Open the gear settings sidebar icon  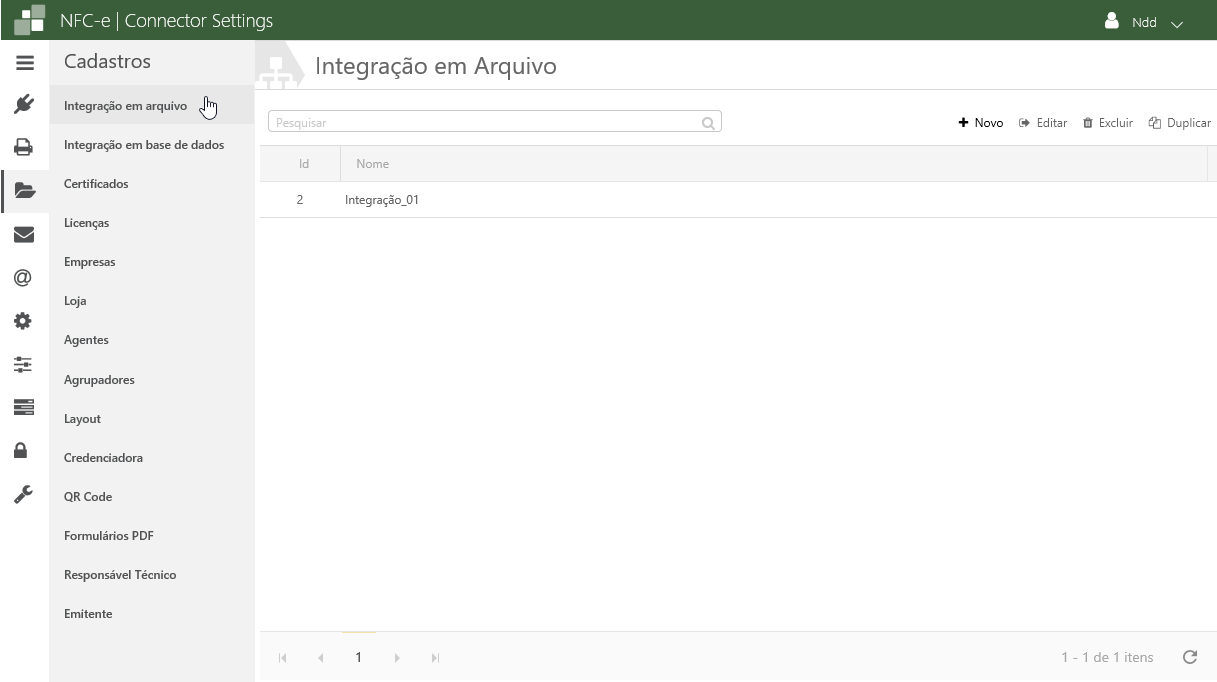(24, 321)
